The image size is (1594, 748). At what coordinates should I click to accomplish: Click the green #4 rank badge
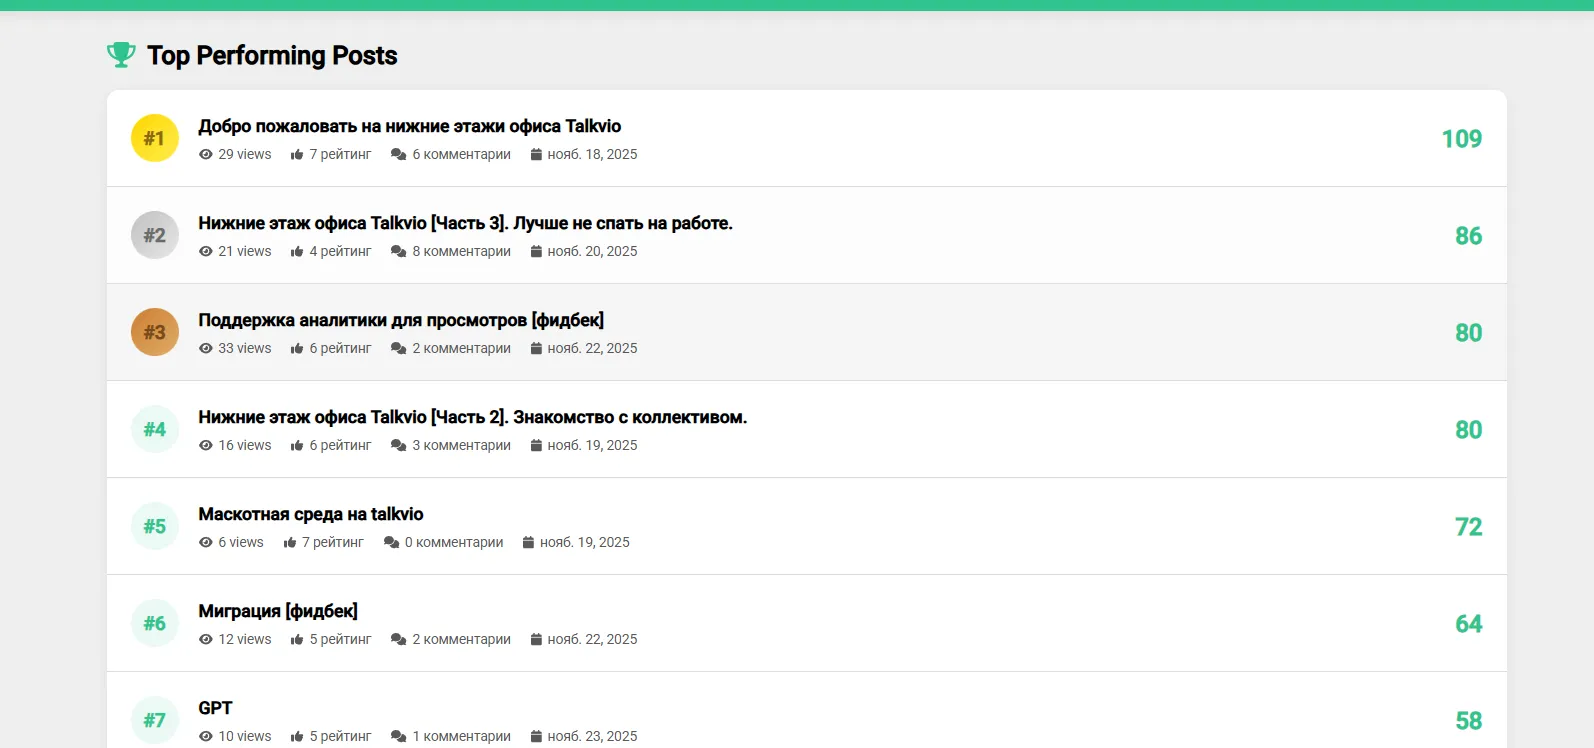155,429
